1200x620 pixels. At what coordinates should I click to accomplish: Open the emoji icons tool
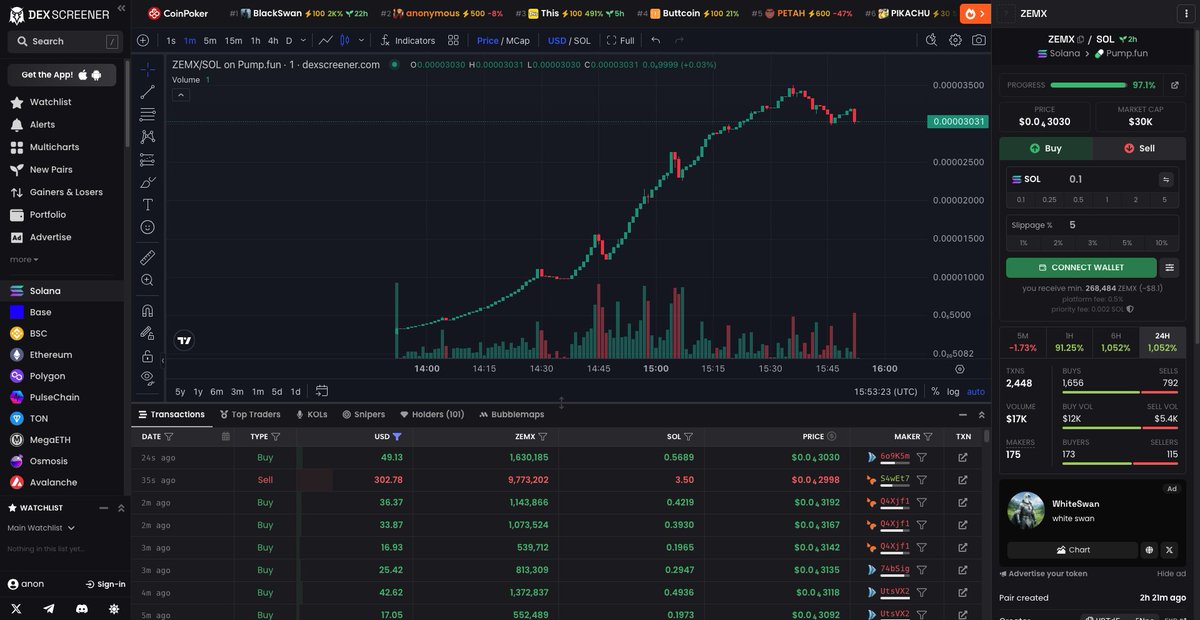148,227
